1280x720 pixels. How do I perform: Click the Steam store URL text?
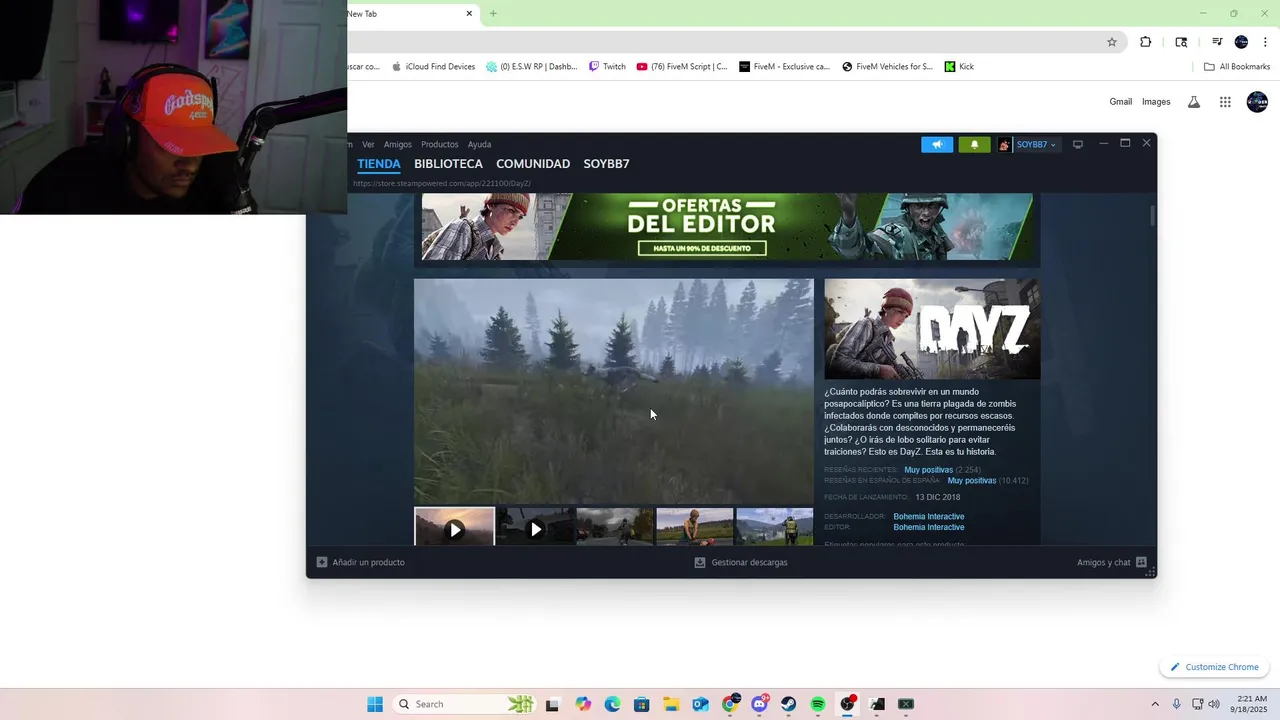[x=441, y=184]
